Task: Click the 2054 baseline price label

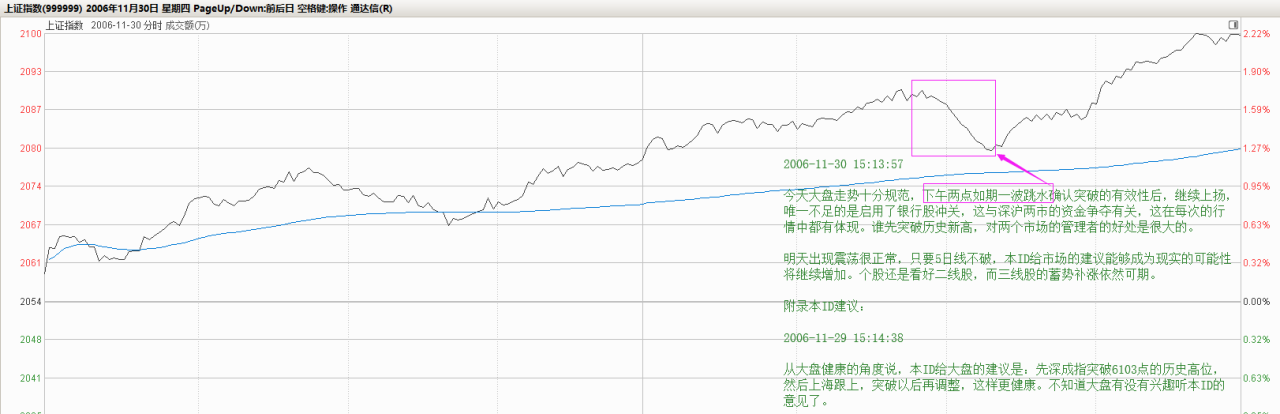Action: click(x=30, y=302)
